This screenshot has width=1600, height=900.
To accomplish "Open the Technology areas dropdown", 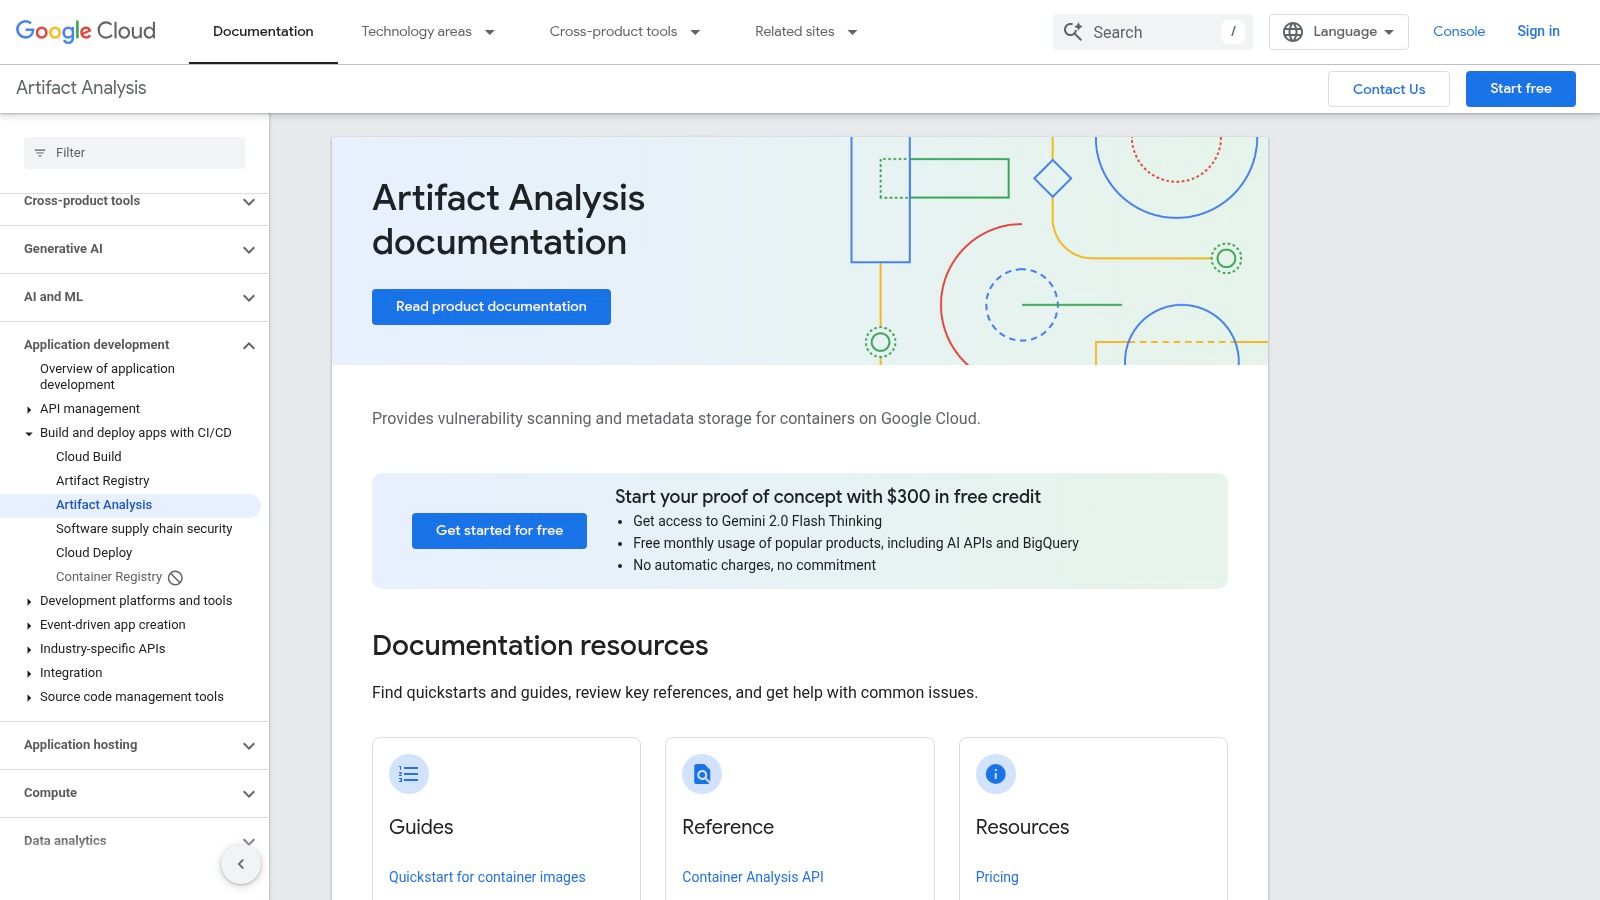I will 428,32.
